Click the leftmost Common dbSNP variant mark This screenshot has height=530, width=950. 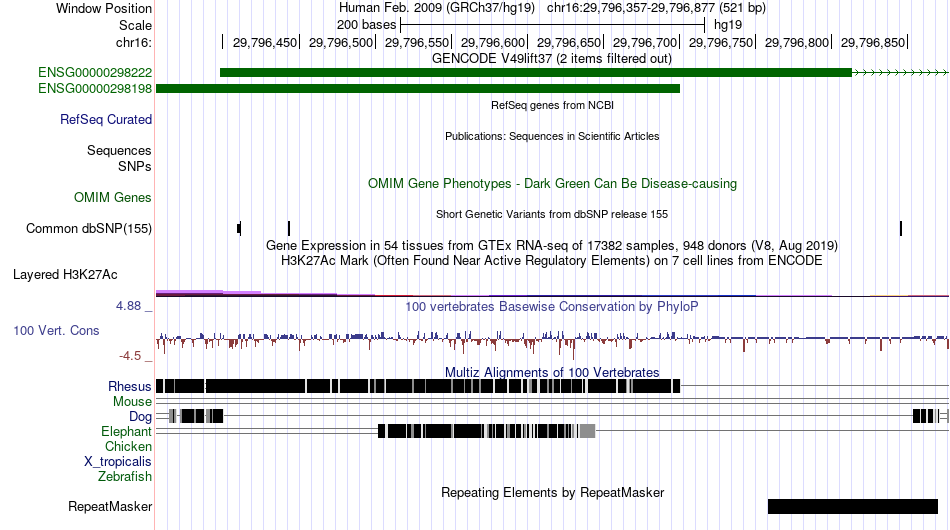[239, 228]
